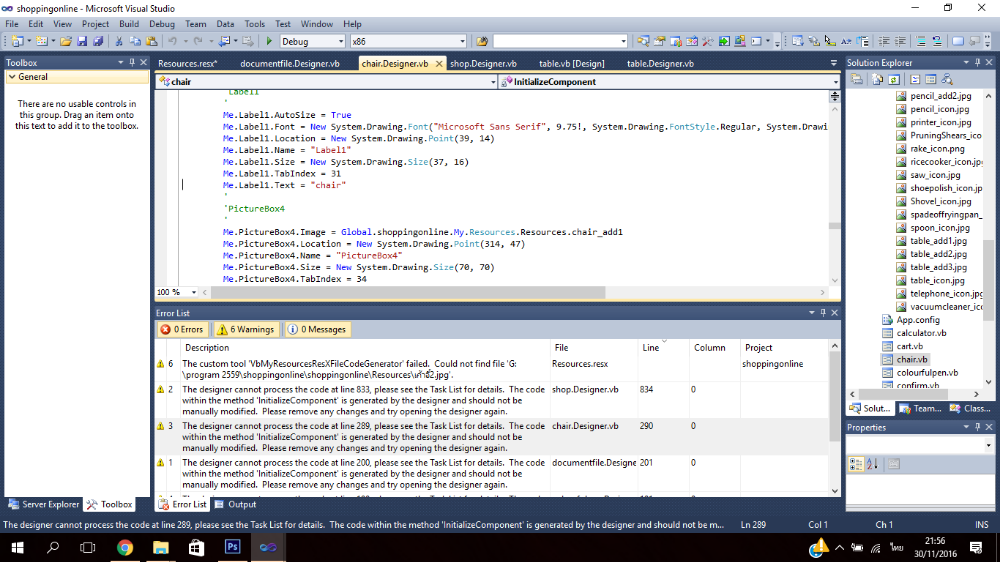Click the Save All toolbar icon
Viewport: 1000px width, 562px height.
pos(98,41)
